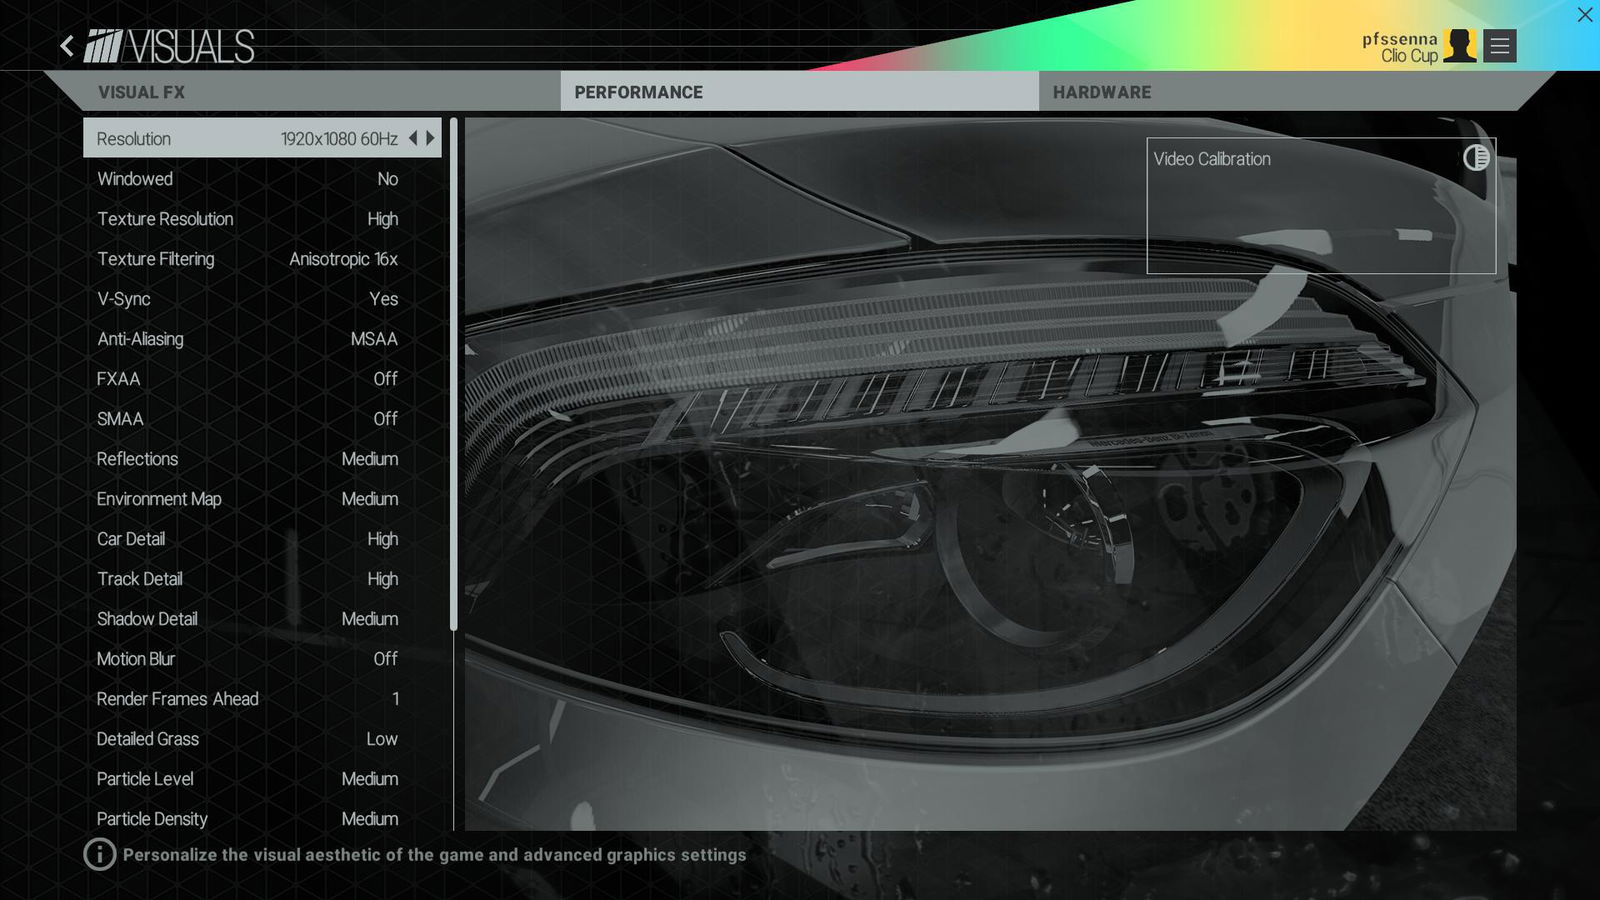The height and width of the screenshot is (900, 1600).
Task: Toggle the Motion Blur setting
Action: point(261,659)
